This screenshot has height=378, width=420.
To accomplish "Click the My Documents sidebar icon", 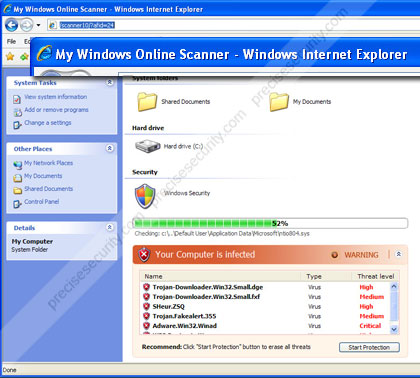I will click(17, 178).
